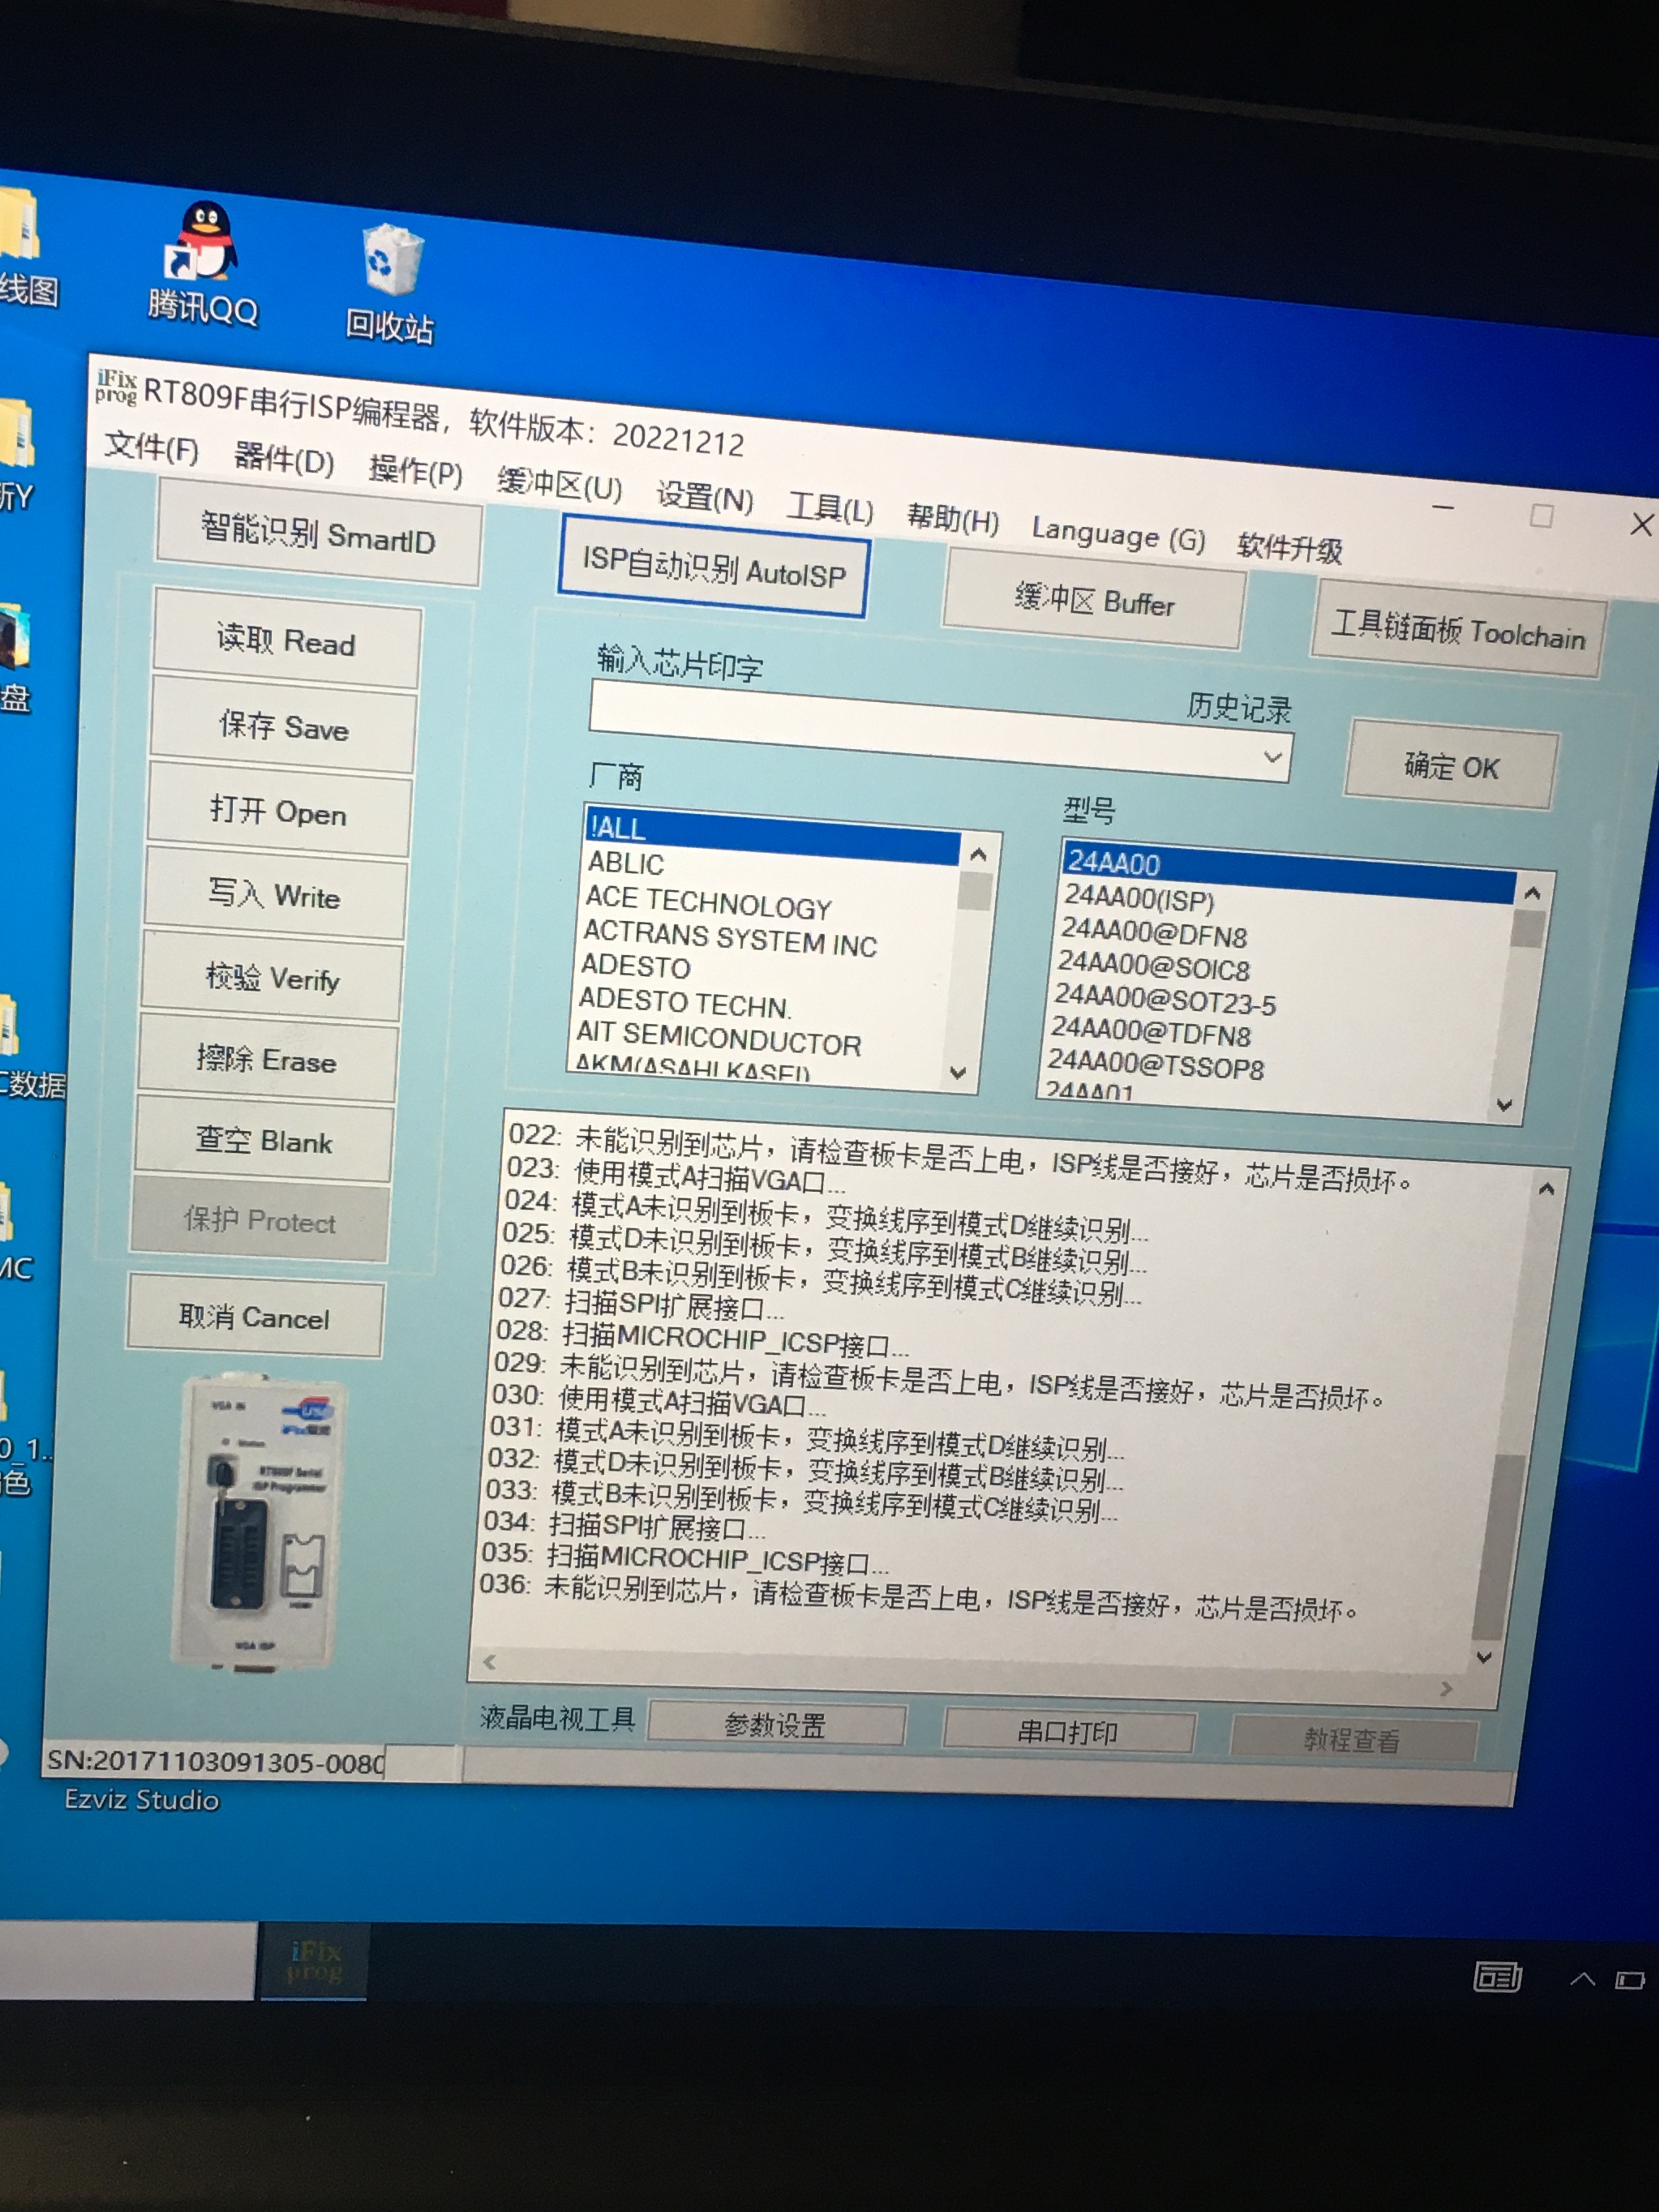
Task: Select ACE TECHNOLOGY in manufacturer list
Action: click(x=708, y=904)
